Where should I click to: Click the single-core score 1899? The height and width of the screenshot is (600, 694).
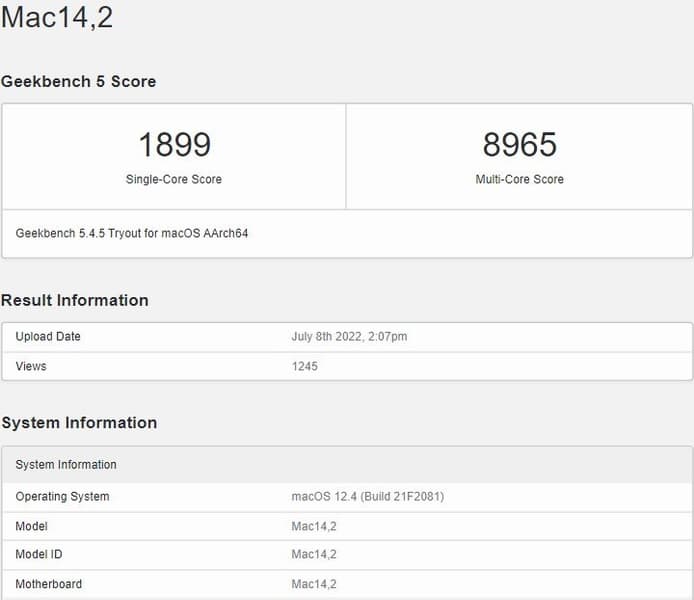[x=174, y=144]
